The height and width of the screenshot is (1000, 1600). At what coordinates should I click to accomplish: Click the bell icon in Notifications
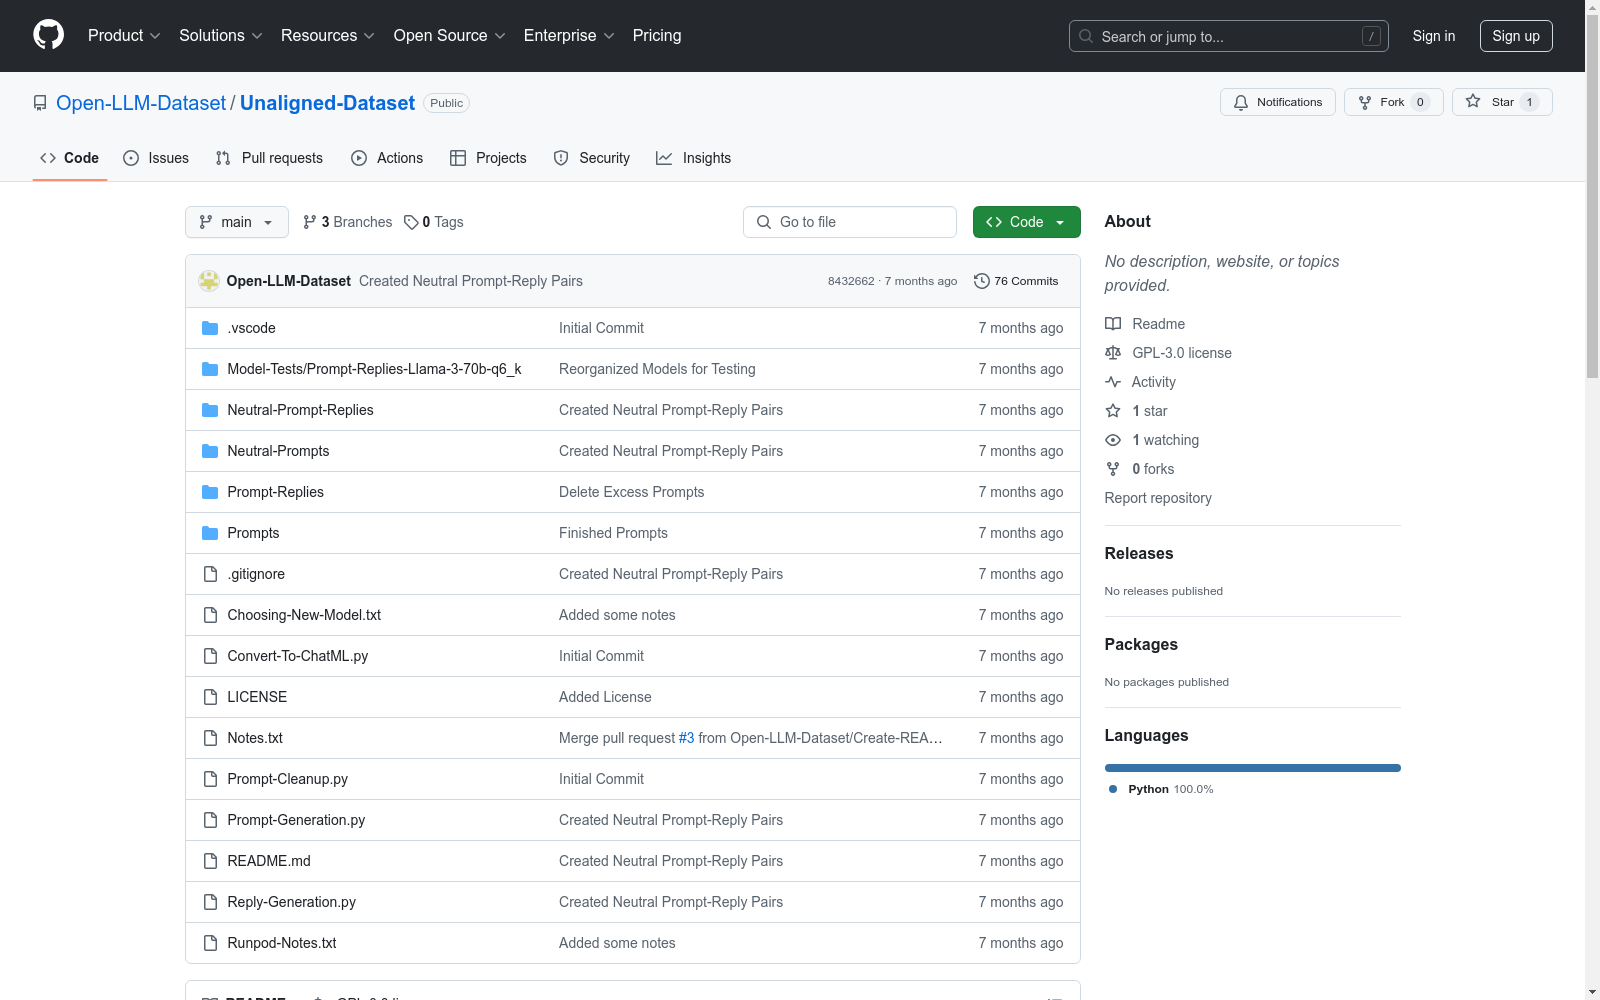pyautogui.click(x=1241, y=102)
